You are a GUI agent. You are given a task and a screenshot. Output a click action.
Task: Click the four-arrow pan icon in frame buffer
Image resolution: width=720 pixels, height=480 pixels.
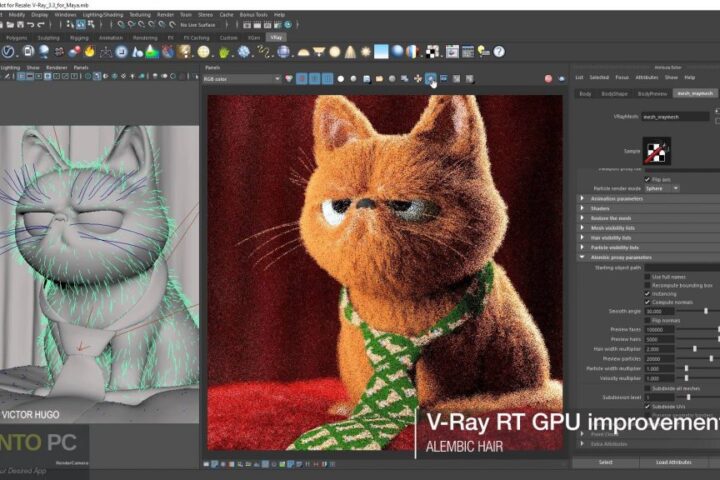417,79
